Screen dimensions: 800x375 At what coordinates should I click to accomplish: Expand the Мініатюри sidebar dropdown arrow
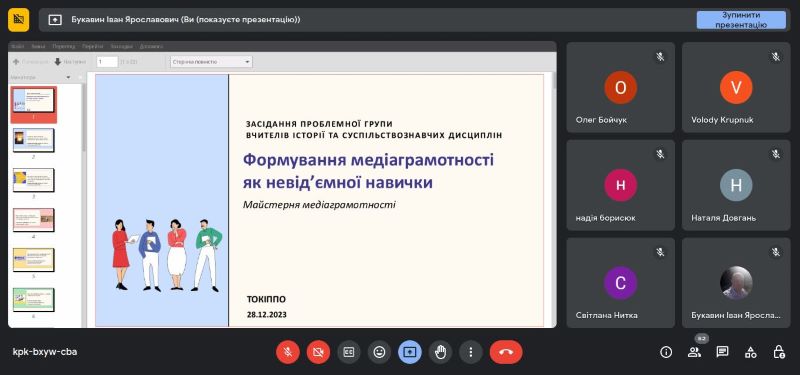(68, 78)
